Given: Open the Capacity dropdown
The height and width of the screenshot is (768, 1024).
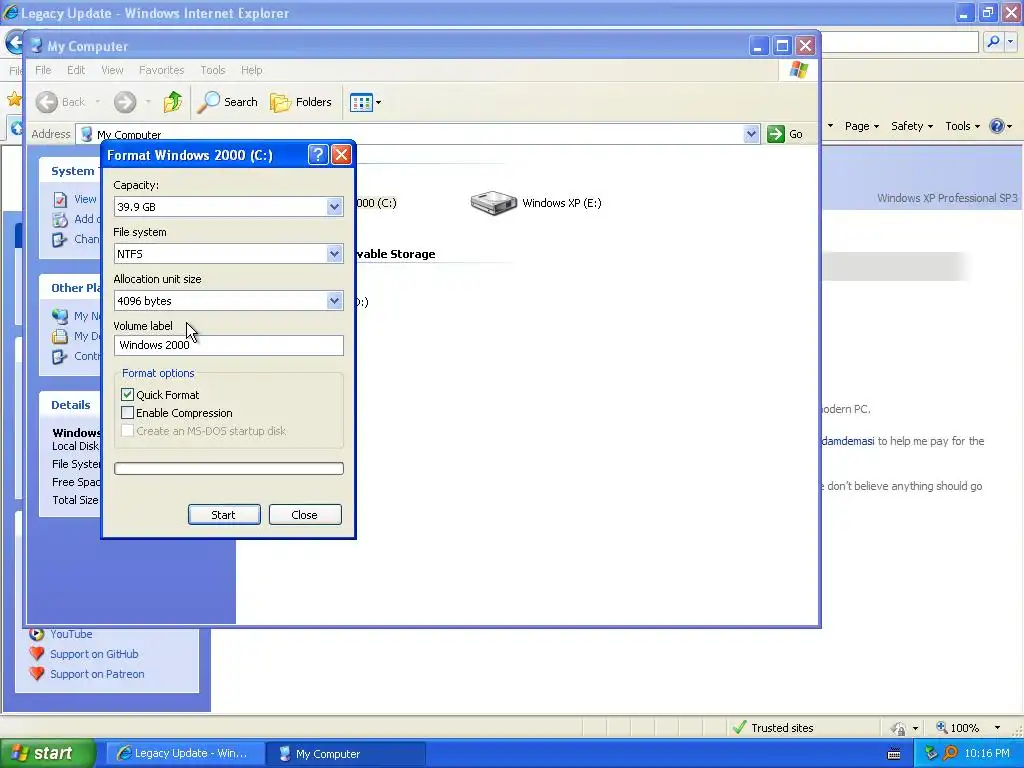Looking at the screenshot, I should pyautogui.click(x=334, y=207).
